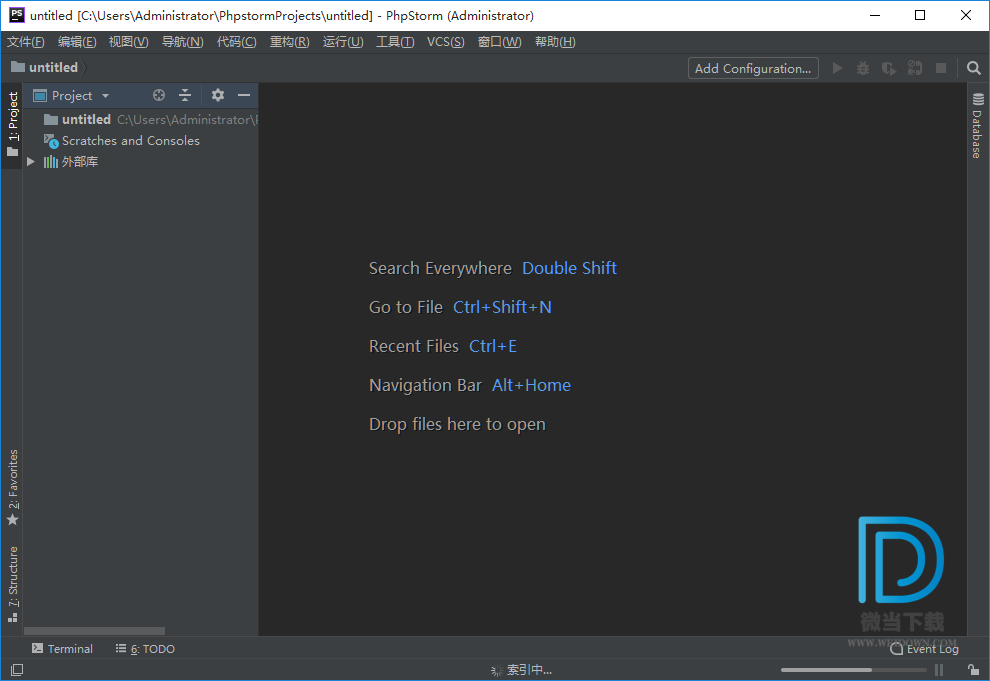Open the 文件(F) menu
Image resolution: width=990 pixels, height=681 pixels.
pyautogui.click(x=26, y=42)
